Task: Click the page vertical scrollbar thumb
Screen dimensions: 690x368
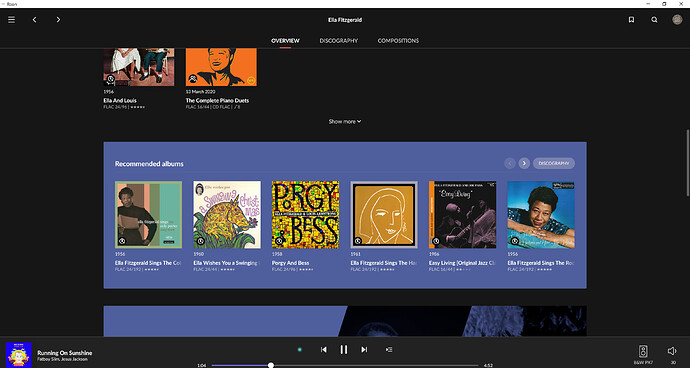Action: click(x=687, y=163)
